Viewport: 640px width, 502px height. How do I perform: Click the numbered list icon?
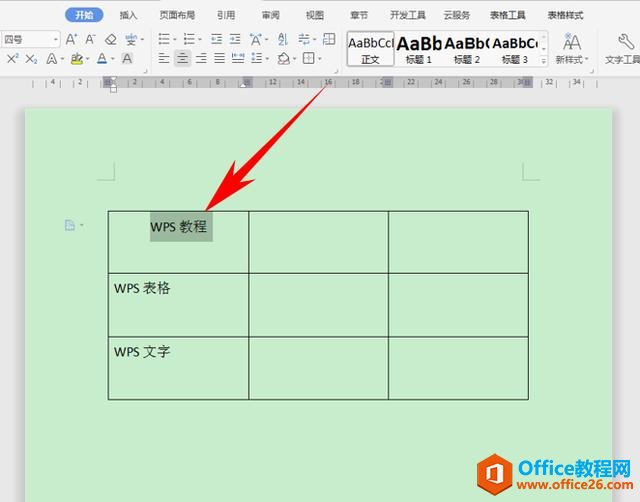pyautogui.click(x=189, y=39)
